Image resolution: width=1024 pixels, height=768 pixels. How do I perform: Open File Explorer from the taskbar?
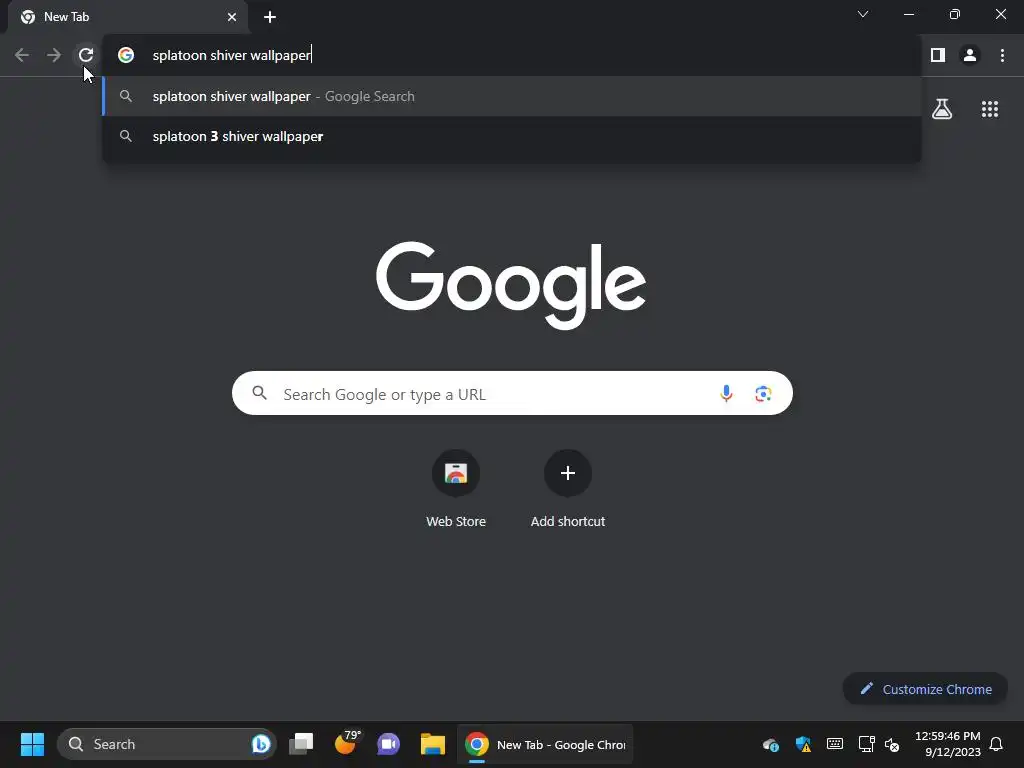432,744
